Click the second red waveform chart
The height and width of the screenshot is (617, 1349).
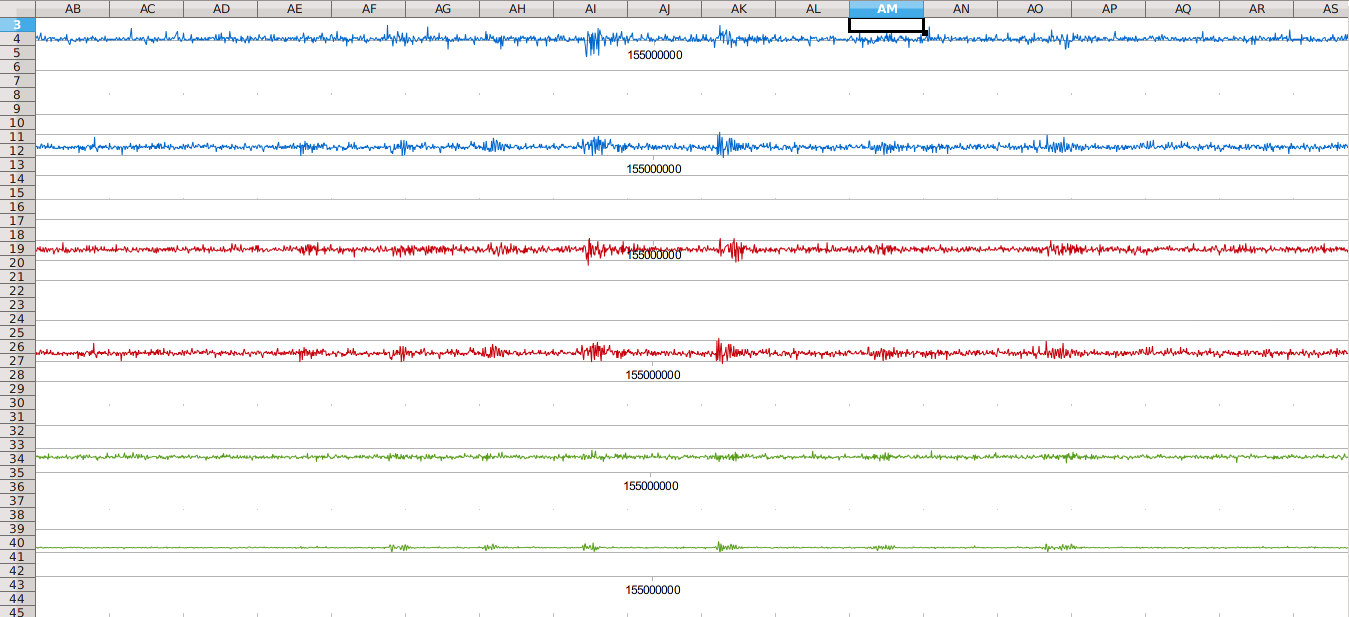tap(692, 353)
